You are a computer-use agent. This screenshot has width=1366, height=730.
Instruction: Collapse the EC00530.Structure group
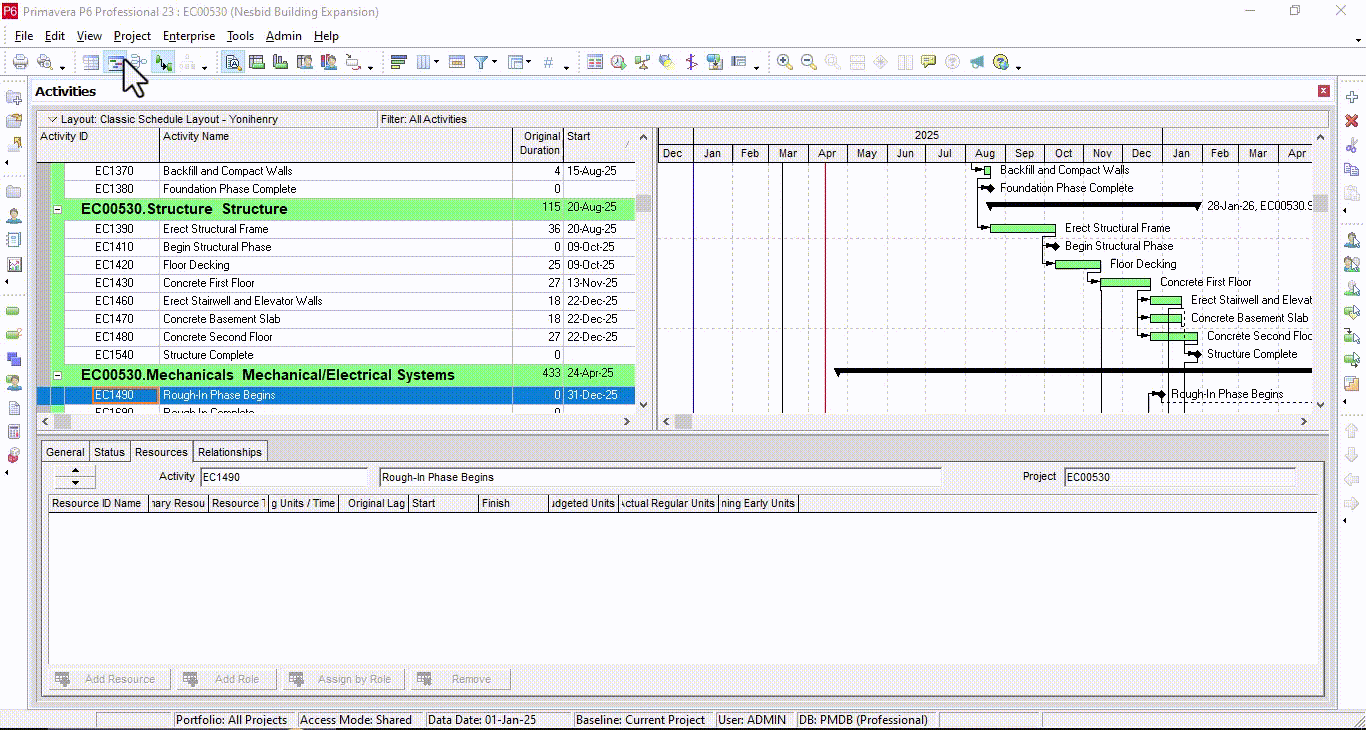57,210
